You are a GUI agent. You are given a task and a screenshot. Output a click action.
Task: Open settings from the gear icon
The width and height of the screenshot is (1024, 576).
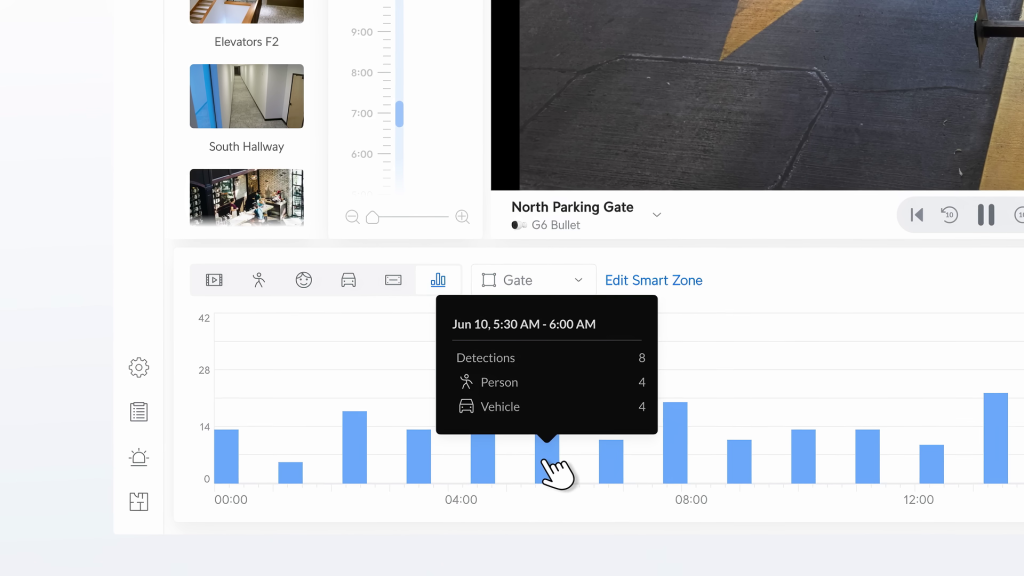tap(139, 368)
